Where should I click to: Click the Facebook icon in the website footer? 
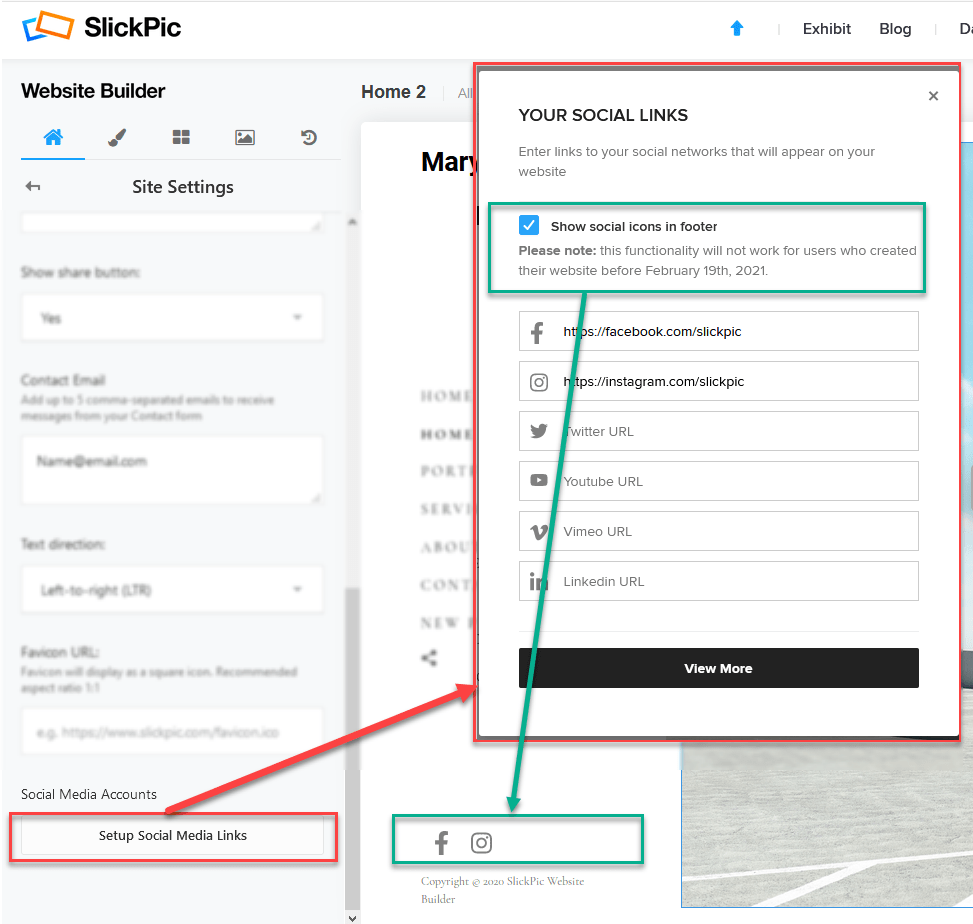tap(441, 843)
